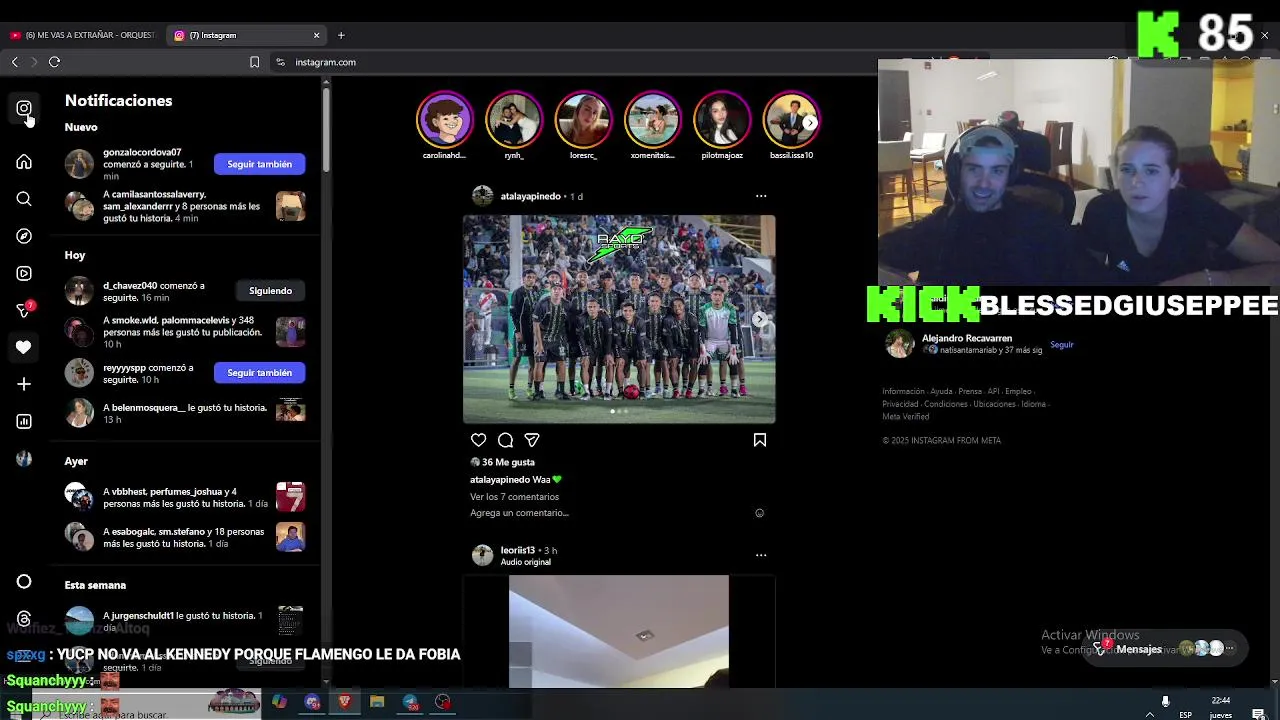Select the Instagram browser tab
The image size is (1280, 720).
(x=246, y=35)
